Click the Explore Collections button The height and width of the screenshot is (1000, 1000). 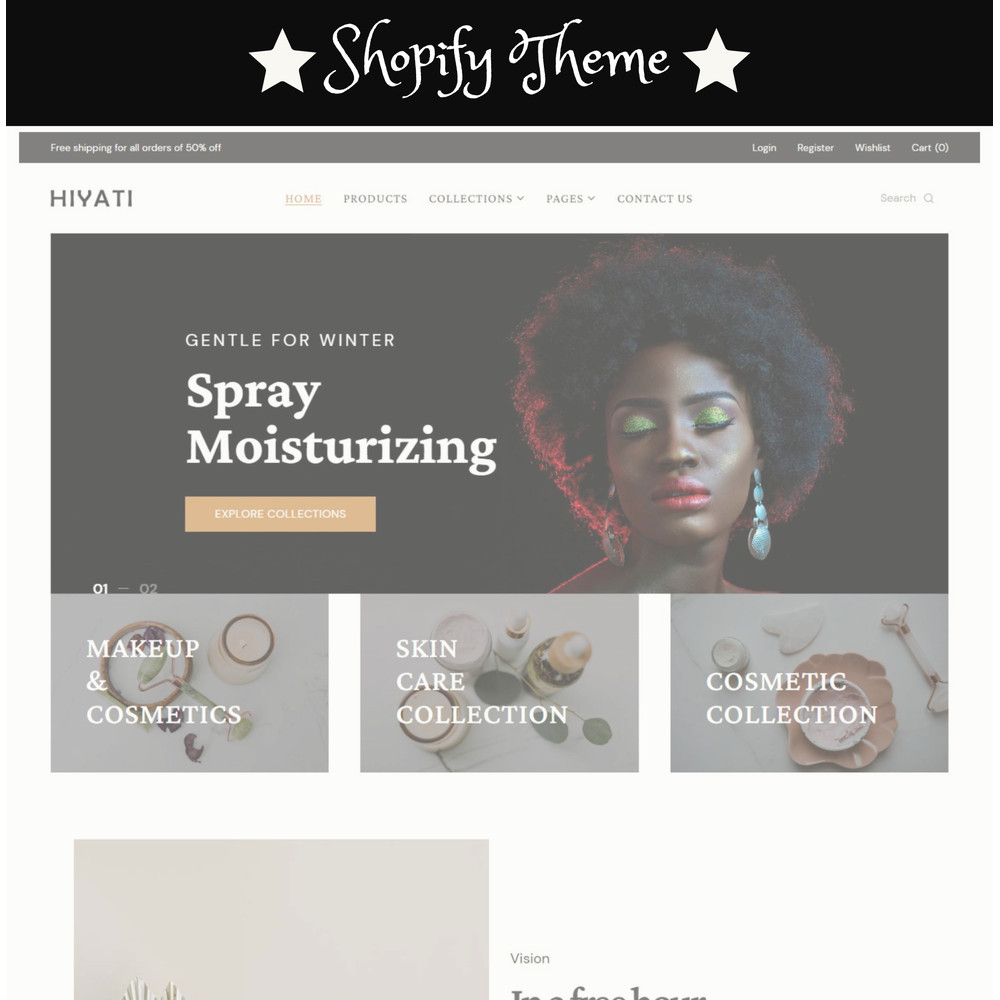pos(280,514)
